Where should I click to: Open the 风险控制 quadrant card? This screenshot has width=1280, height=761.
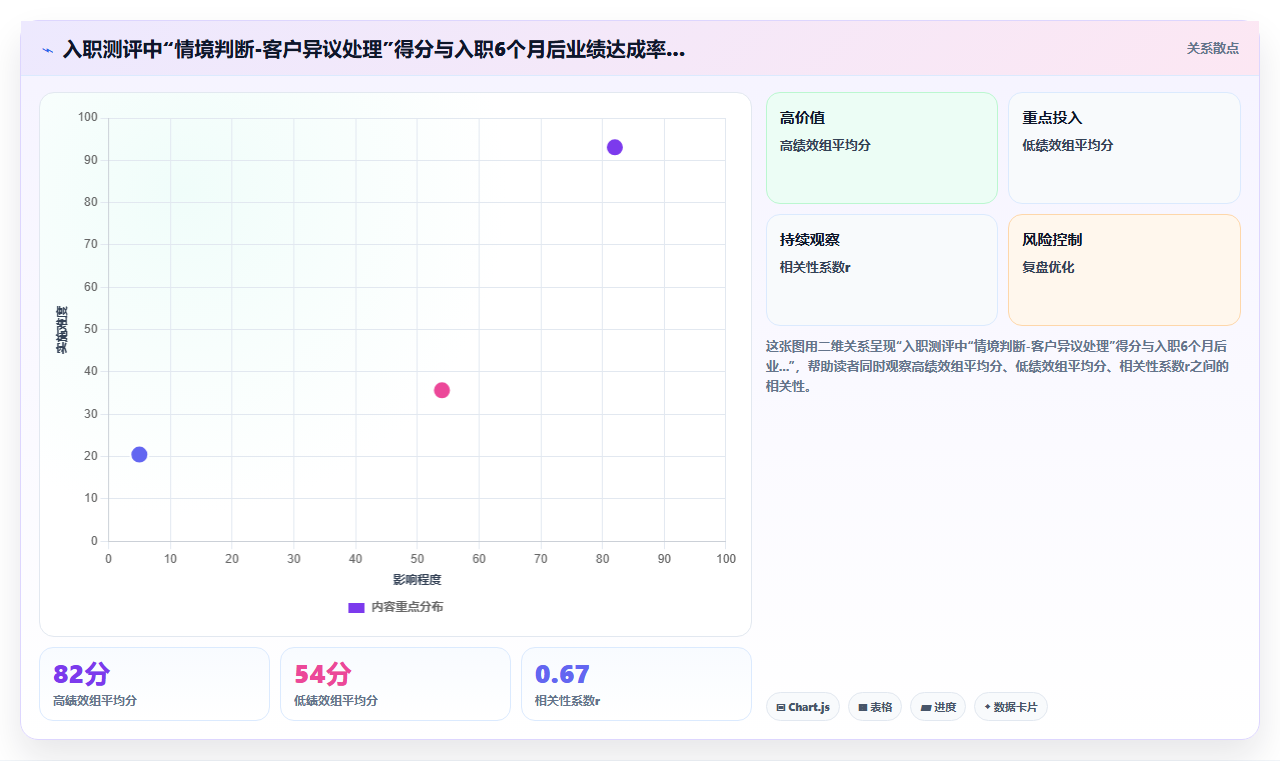coord(1124,270)
